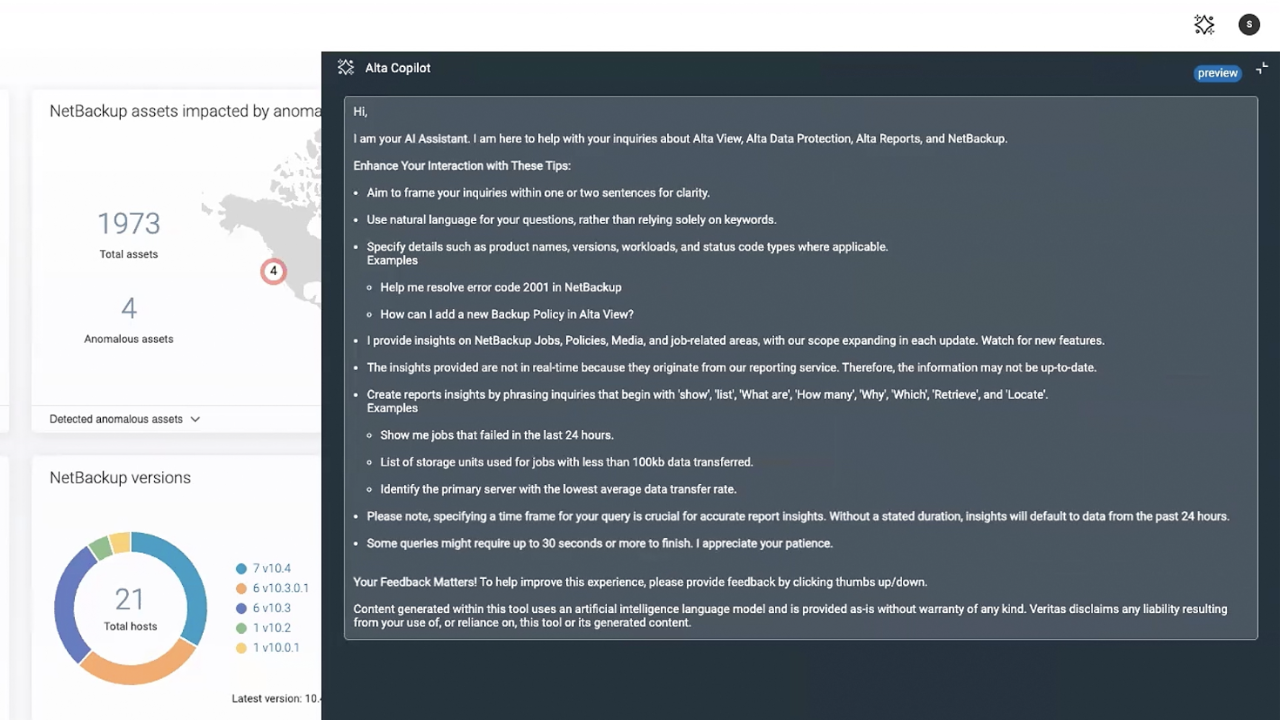Viewport: 1280px width, 720px height.
Task: Click the orange v10.3.0.1 legend dot
Action: 241,588
